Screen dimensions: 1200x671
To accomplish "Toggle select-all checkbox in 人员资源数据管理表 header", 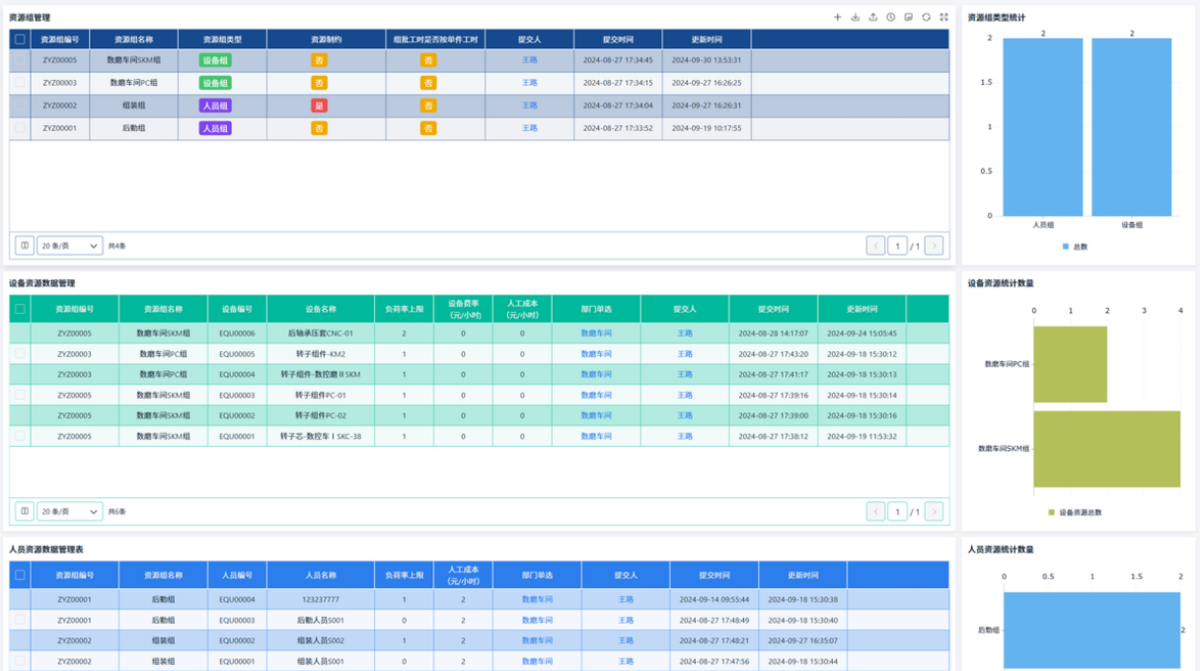I will (x=20, y=575).
